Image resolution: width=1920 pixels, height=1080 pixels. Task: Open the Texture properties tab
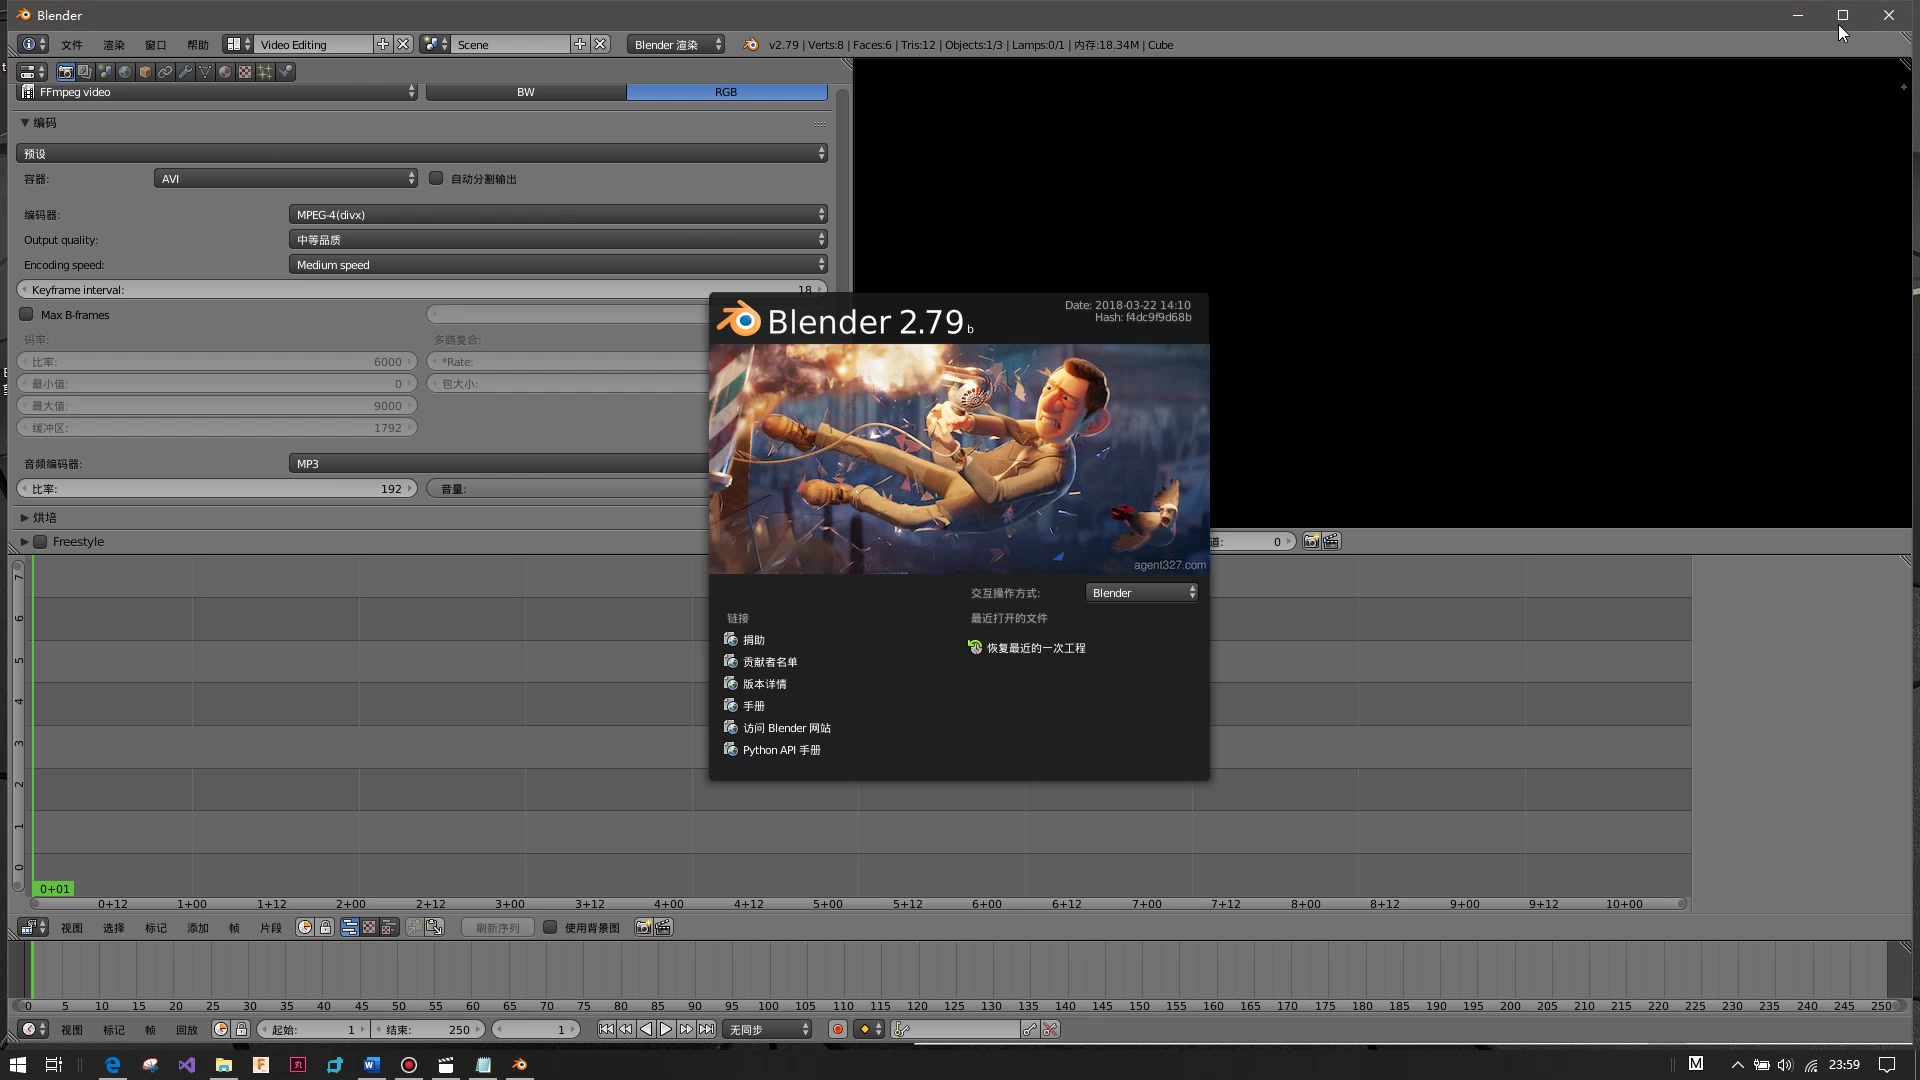pyautogui.click(x=243, y=72)
